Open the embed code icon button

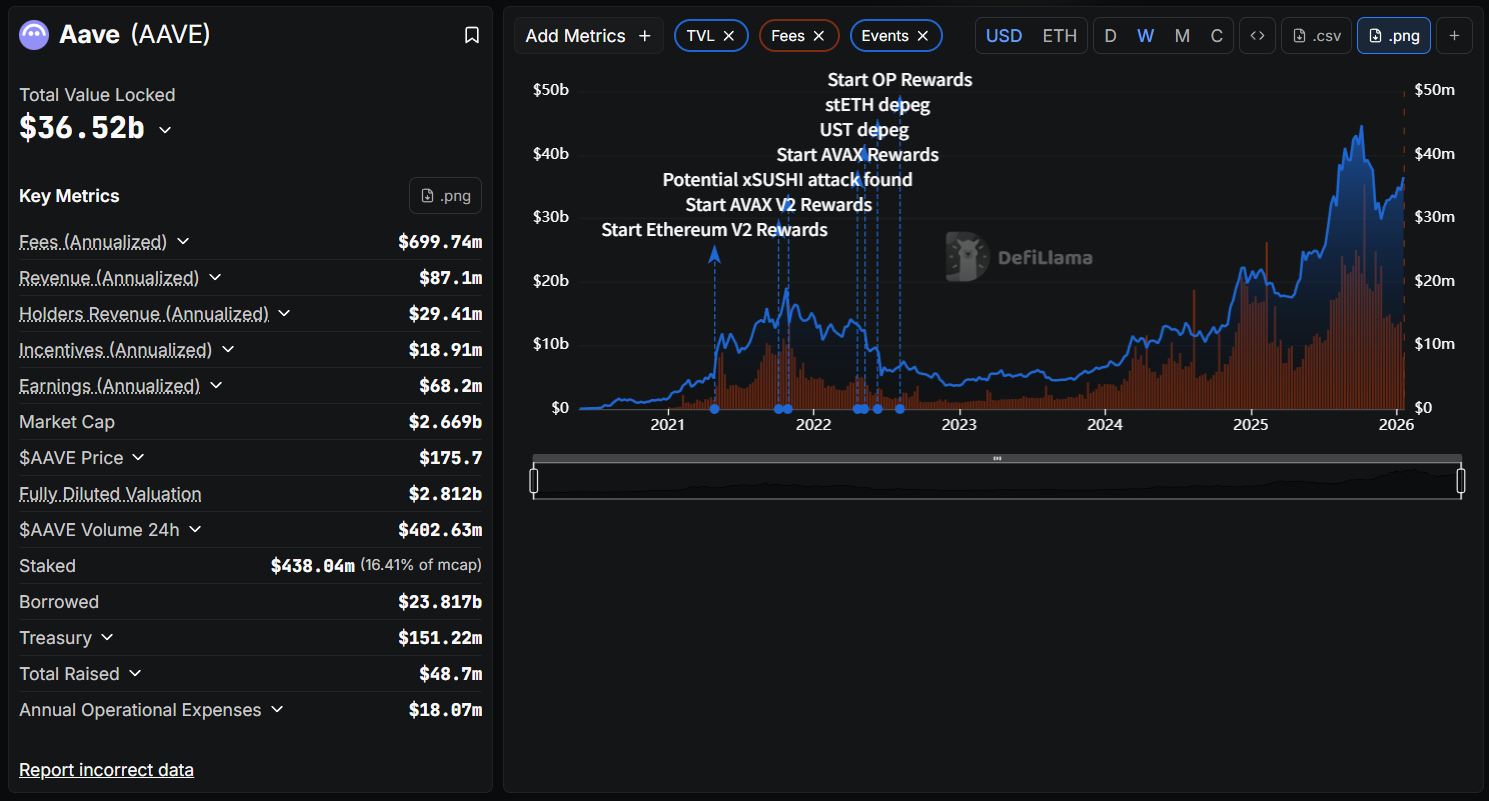click(1257, 36)
